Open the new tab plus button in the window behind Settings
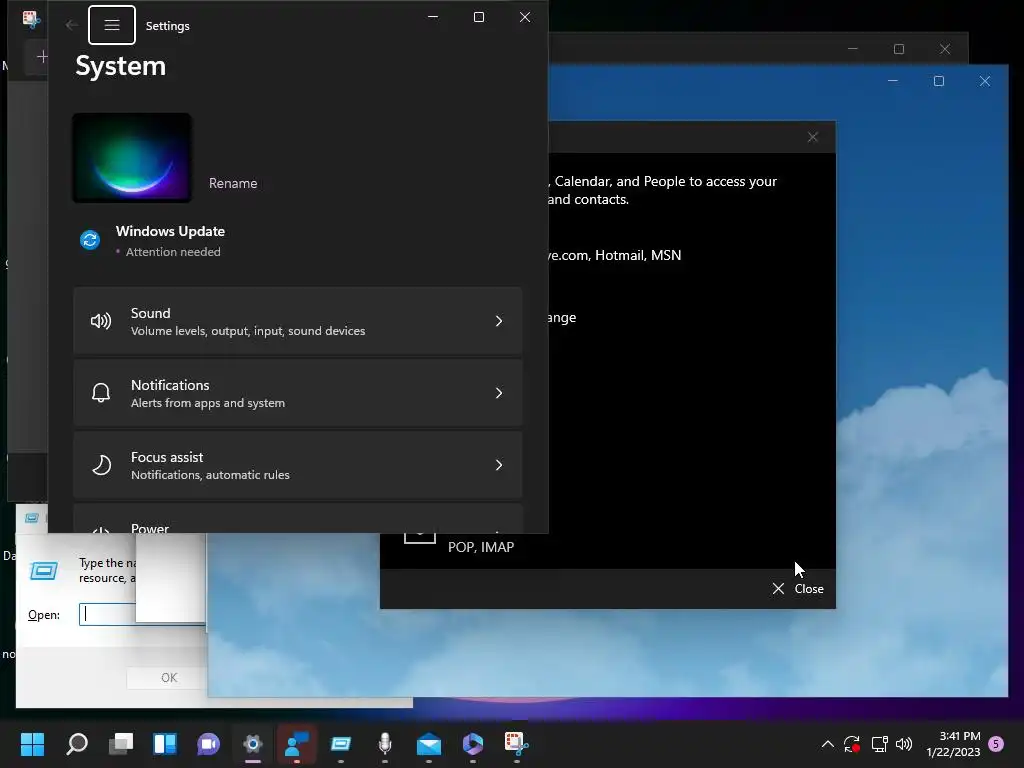 [x=42, y=57]
